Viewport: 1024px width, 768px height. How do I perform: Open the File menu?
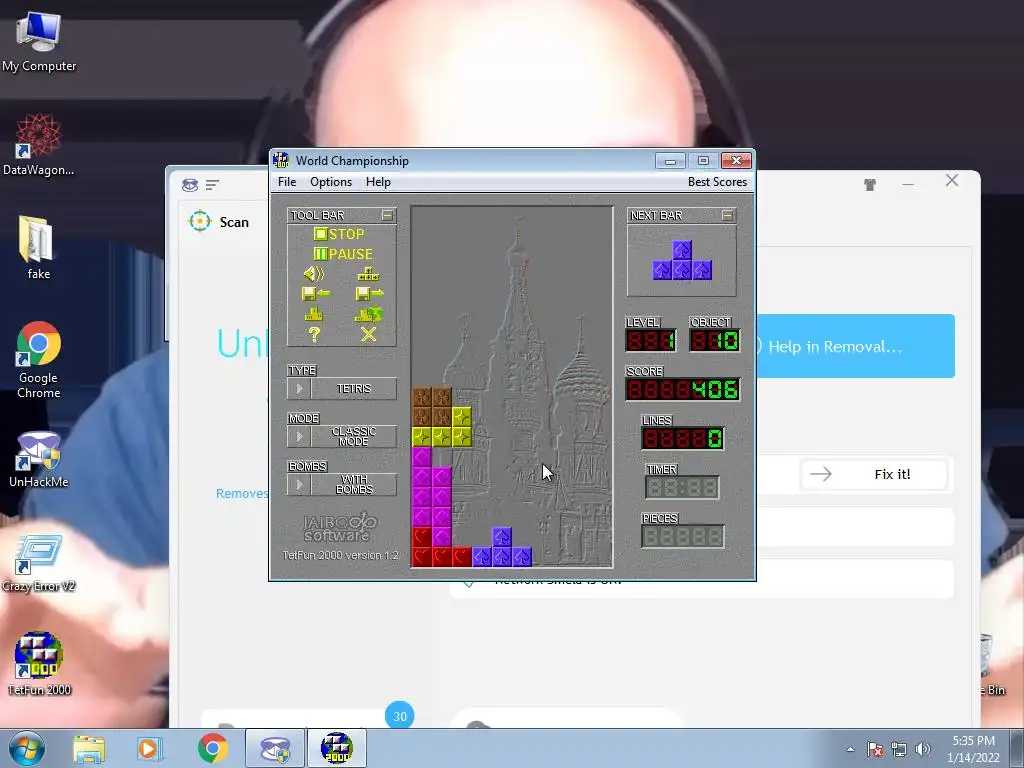pos(287,182)
